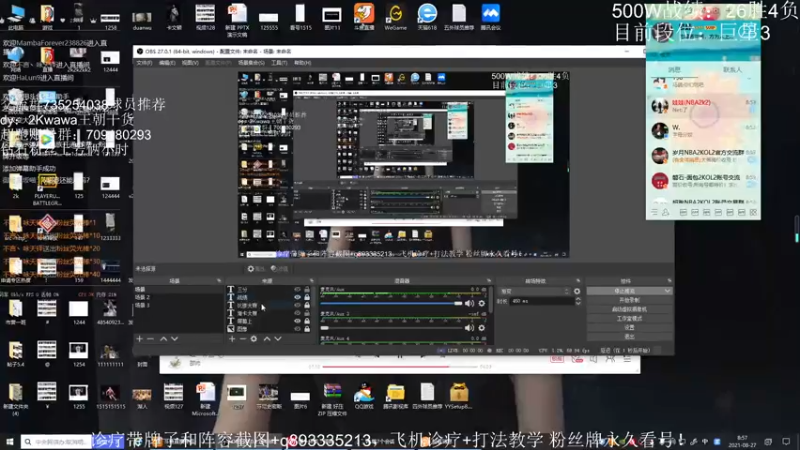Viewport: 800px width, 450px height.
Task: Move the scene up in the Scenes list
Action: point(163,339)
